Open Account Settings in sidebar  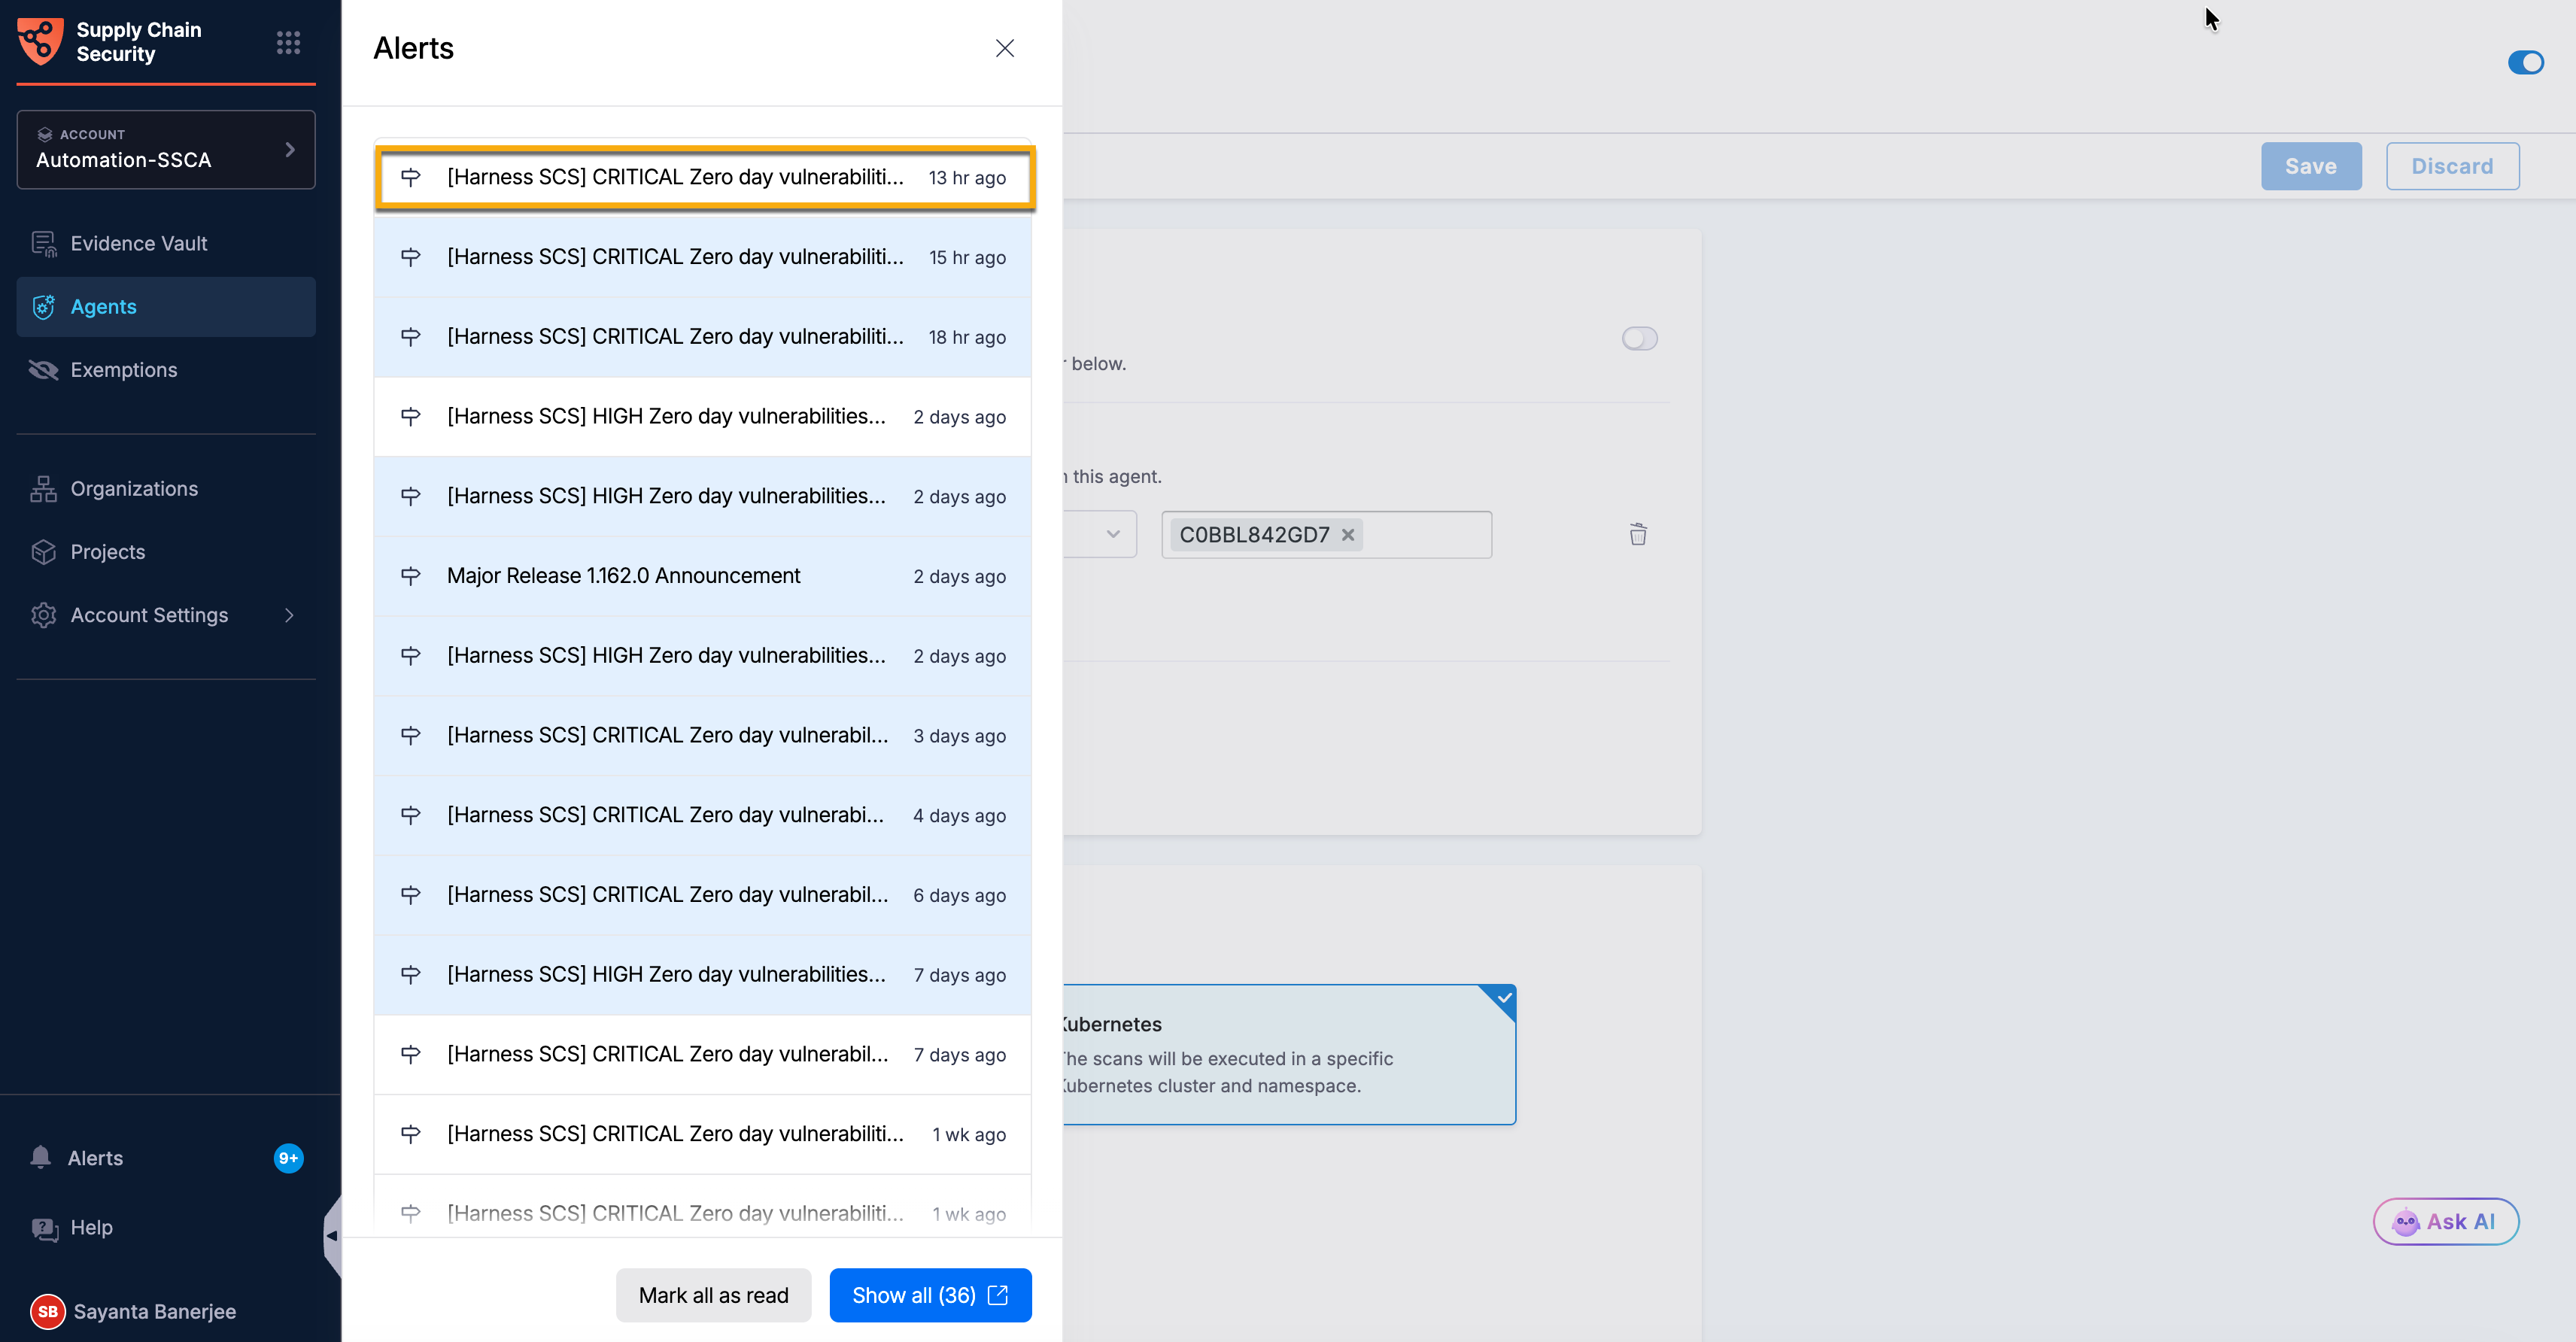tap(166, 615)
